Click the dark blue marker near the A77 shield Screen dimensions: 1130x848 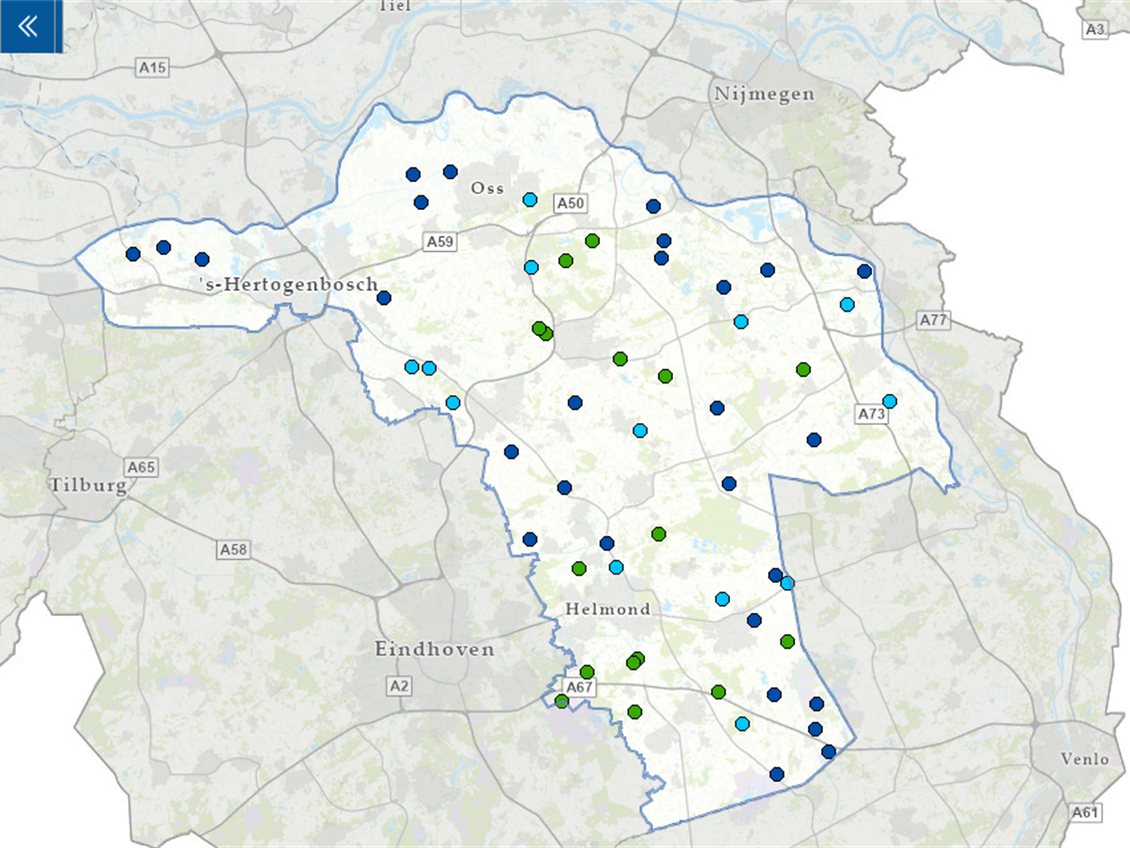pos(862,270)
